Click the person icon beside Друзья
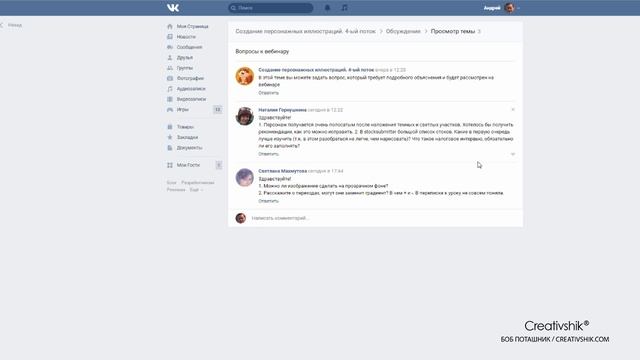The width and height of the screenshot is (640, 360). 170,58
